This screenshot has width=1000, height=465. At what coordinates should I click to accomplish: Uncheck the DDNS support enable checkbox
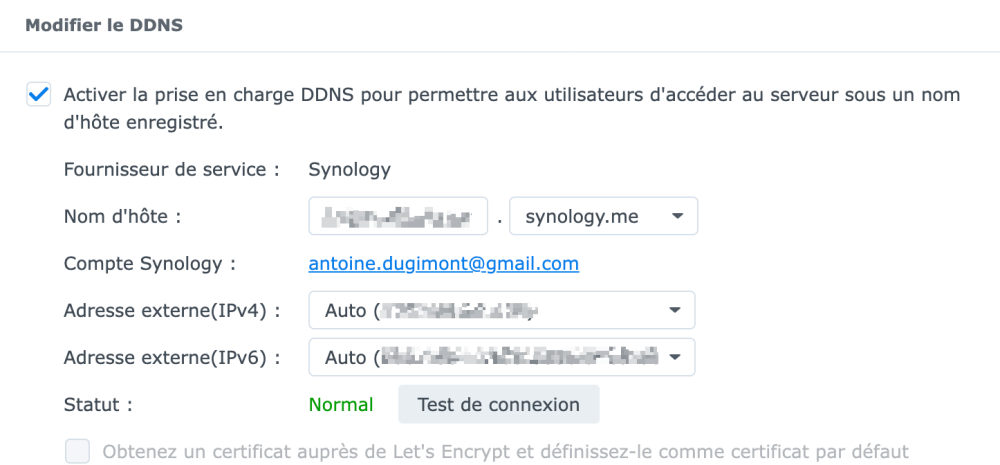39,96
